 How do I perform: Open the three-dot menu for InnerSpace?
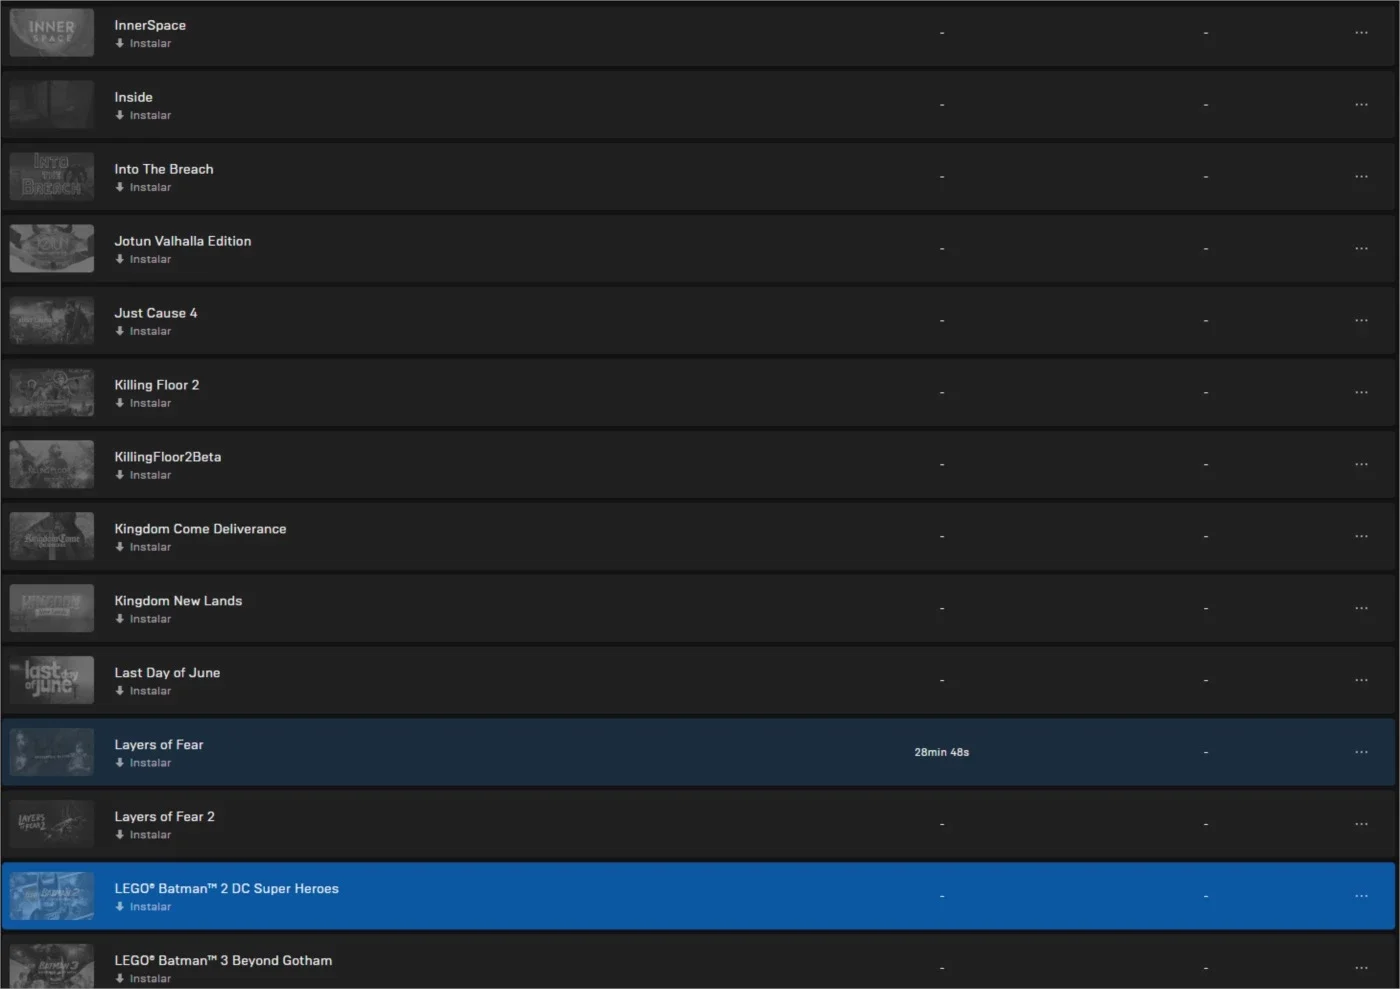[x=1361, y=33]
